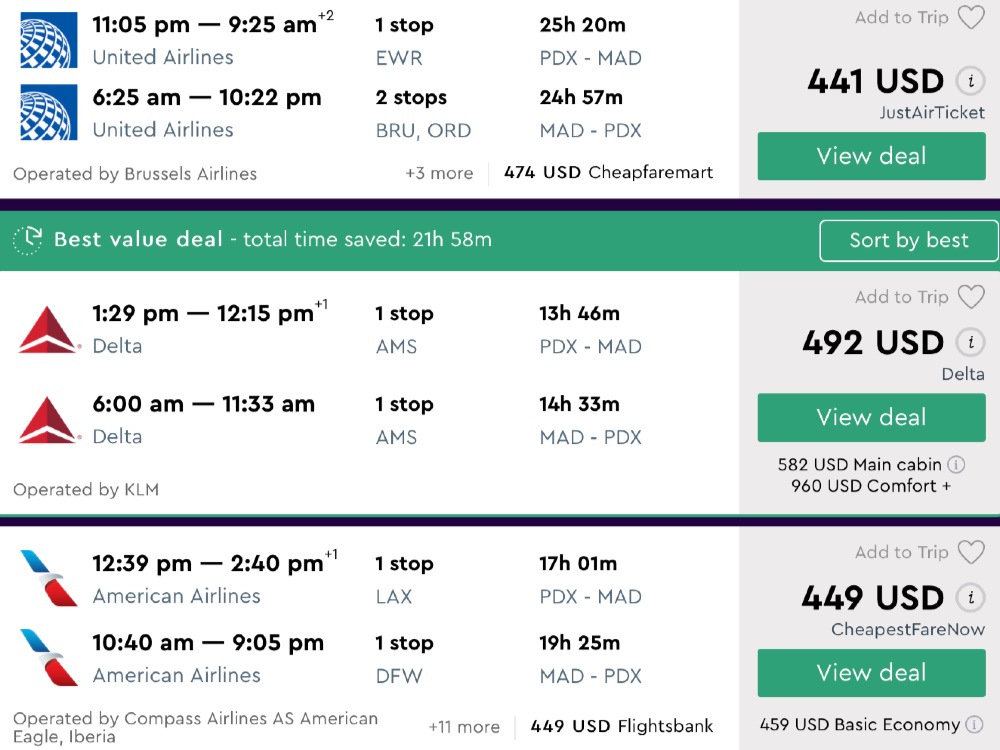Click the clock icon on the best value banner
Image resolution: width=1000 pixels, height=750 pixels.
point(28,240)
